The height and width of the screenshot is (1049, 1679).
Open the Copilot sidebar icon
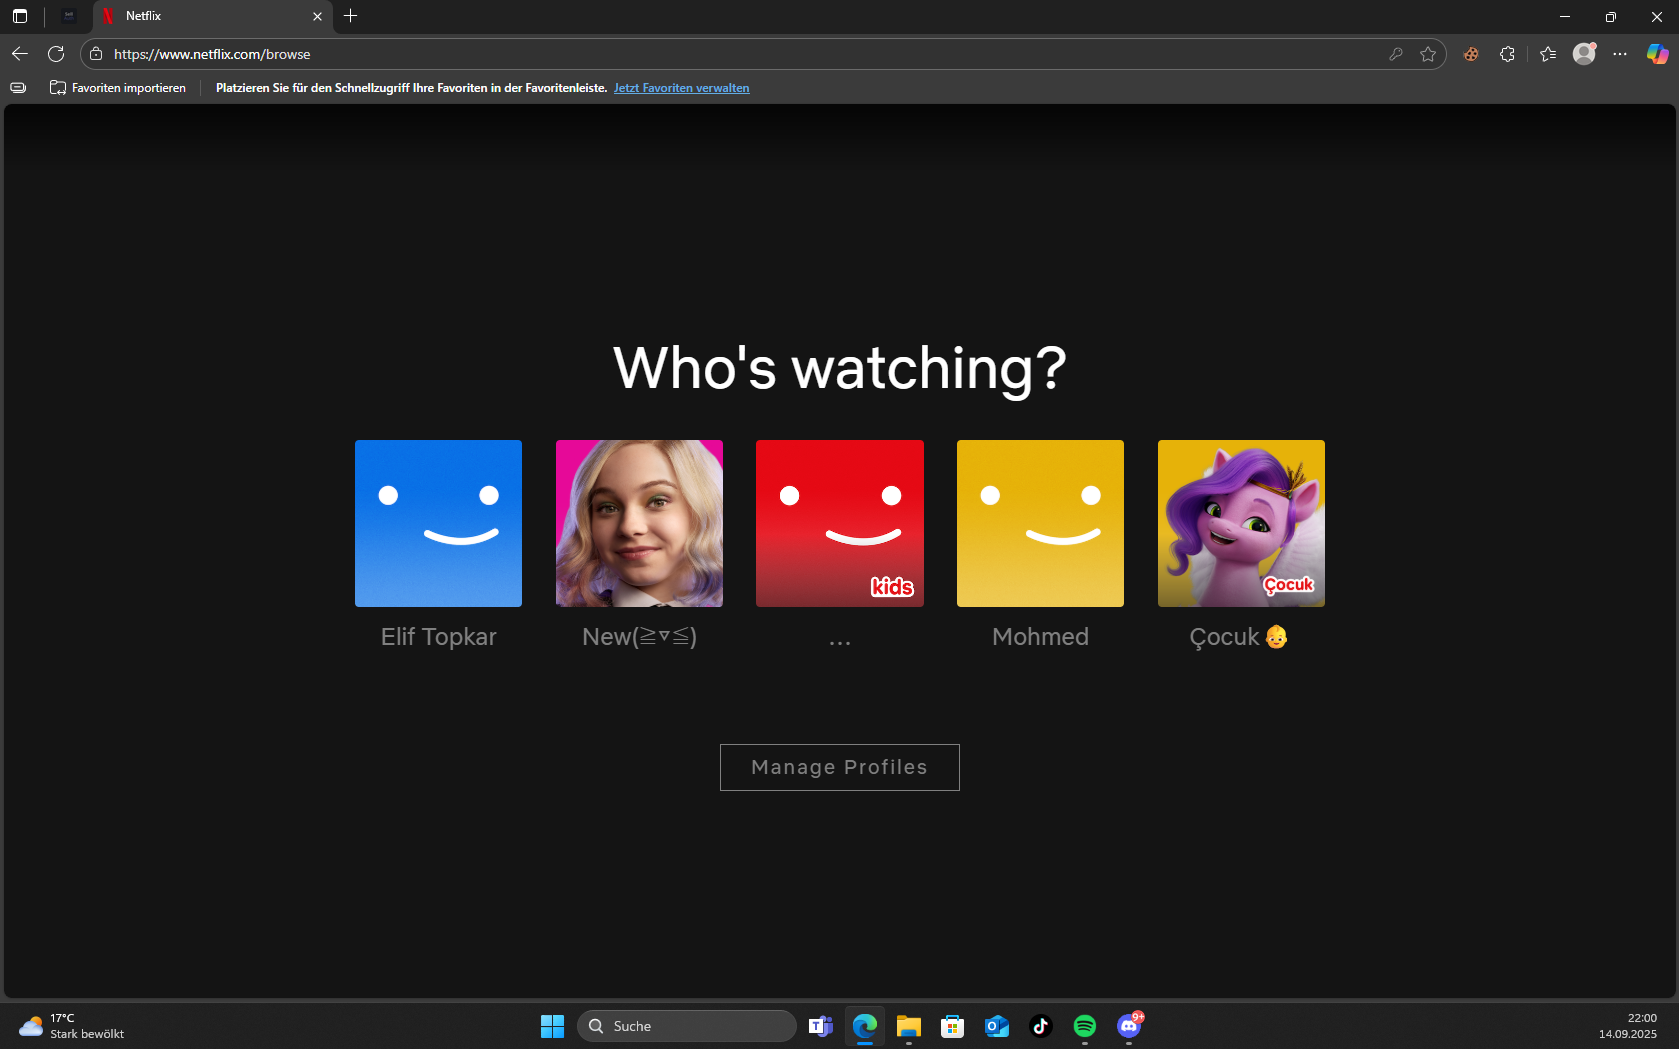[x=1657, y=54]
